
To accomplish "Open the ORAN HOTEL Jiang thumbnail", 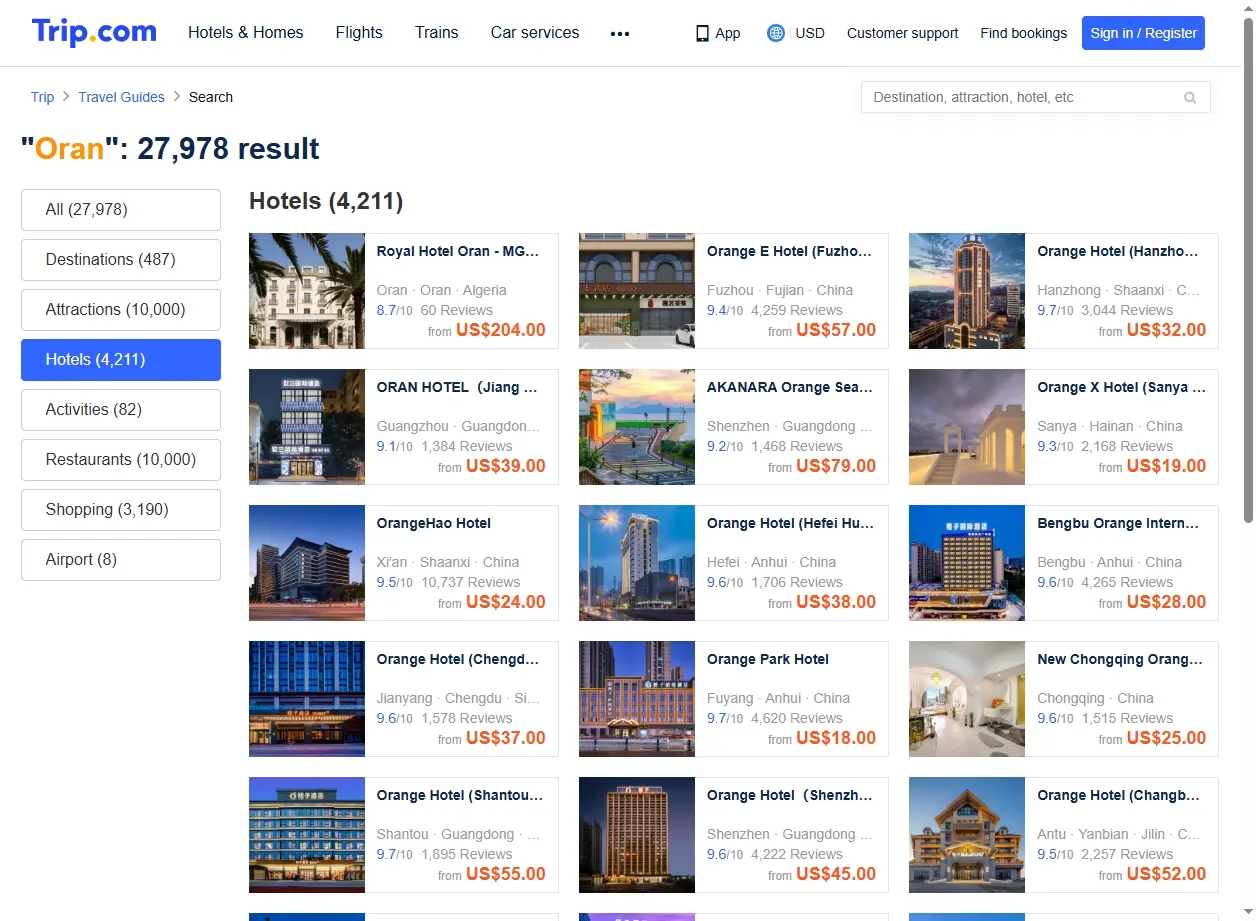I will (x=307, y=427).
